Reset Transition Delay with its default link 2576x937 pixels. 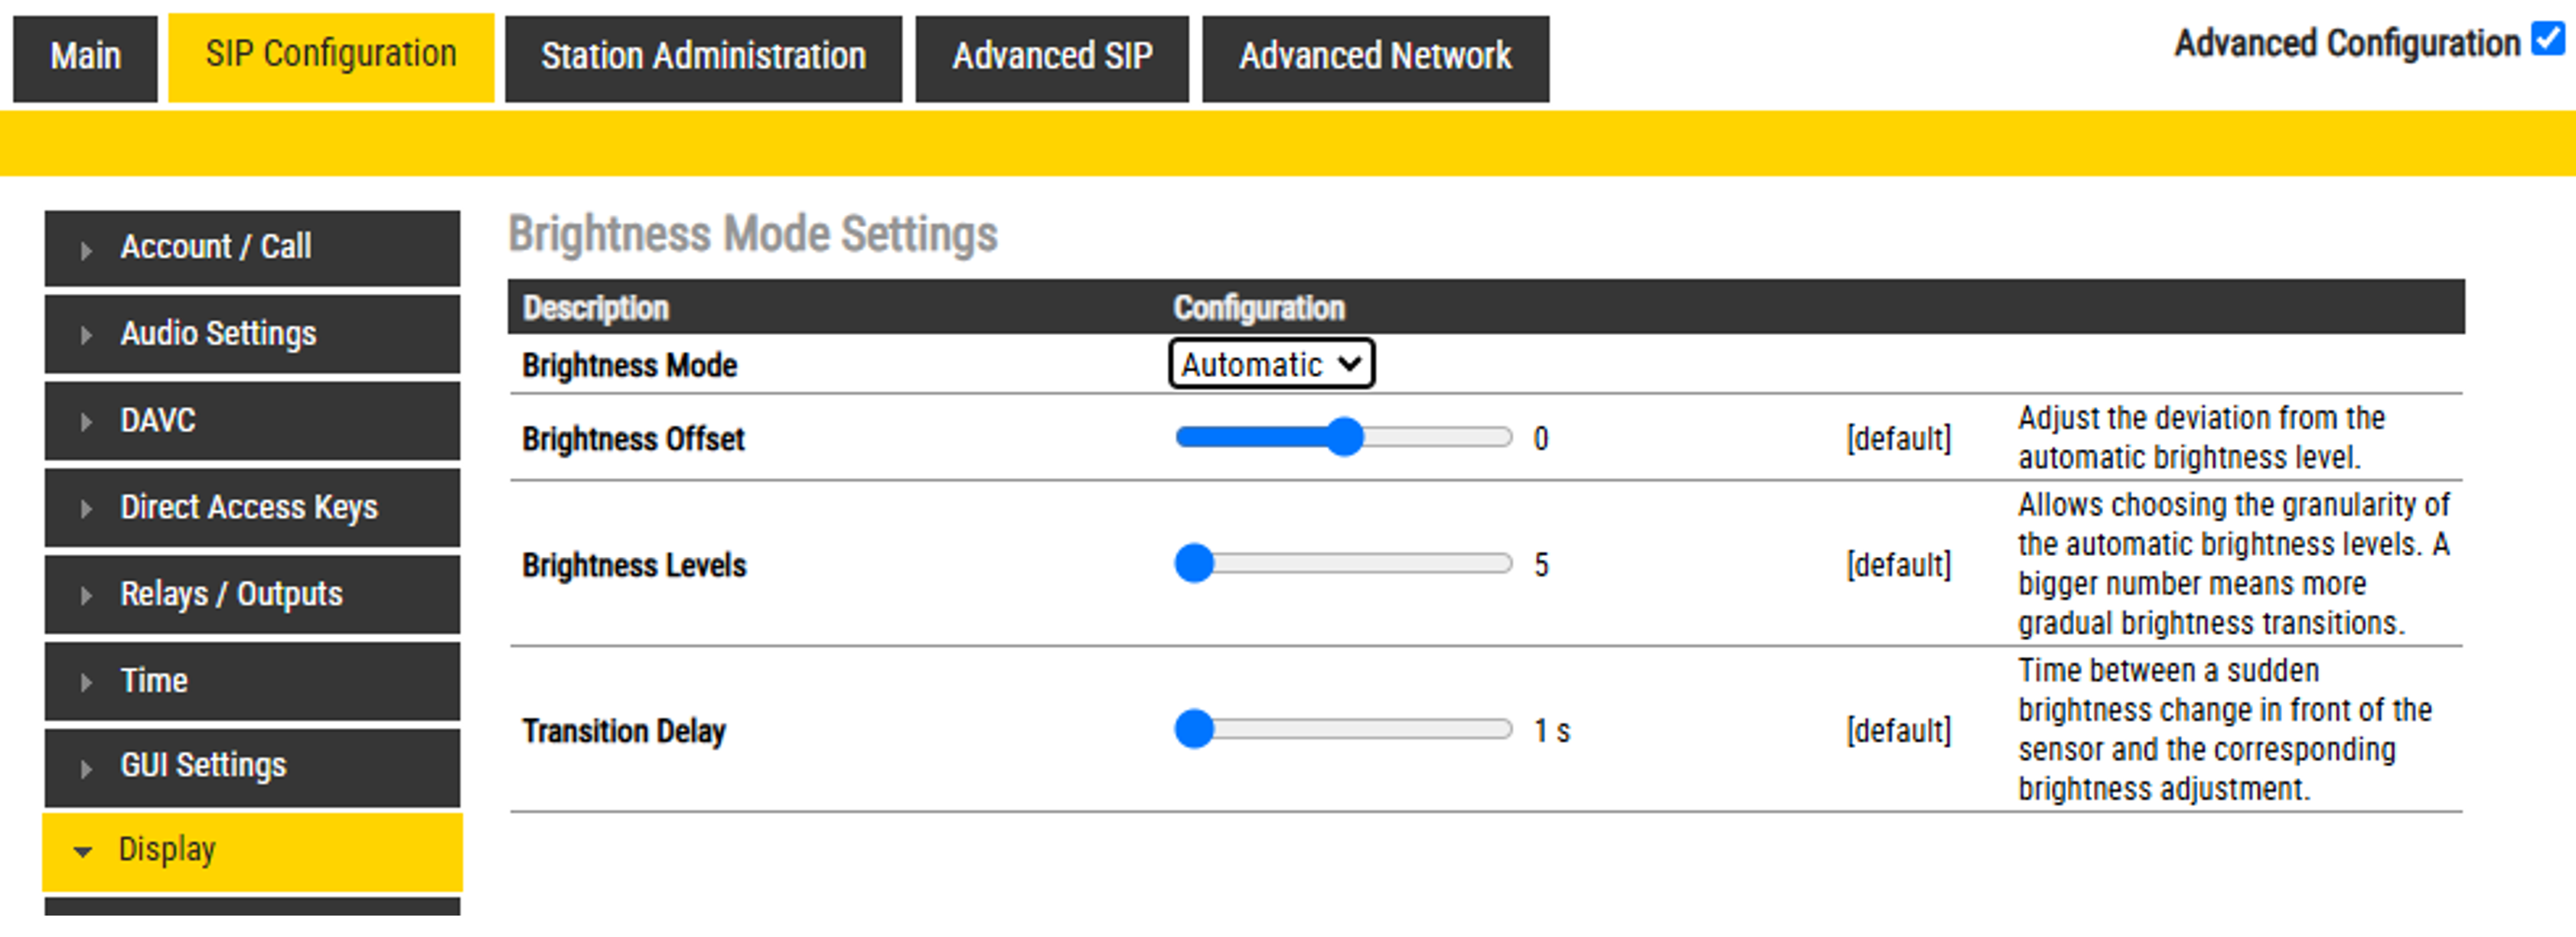pos(1898,730)
